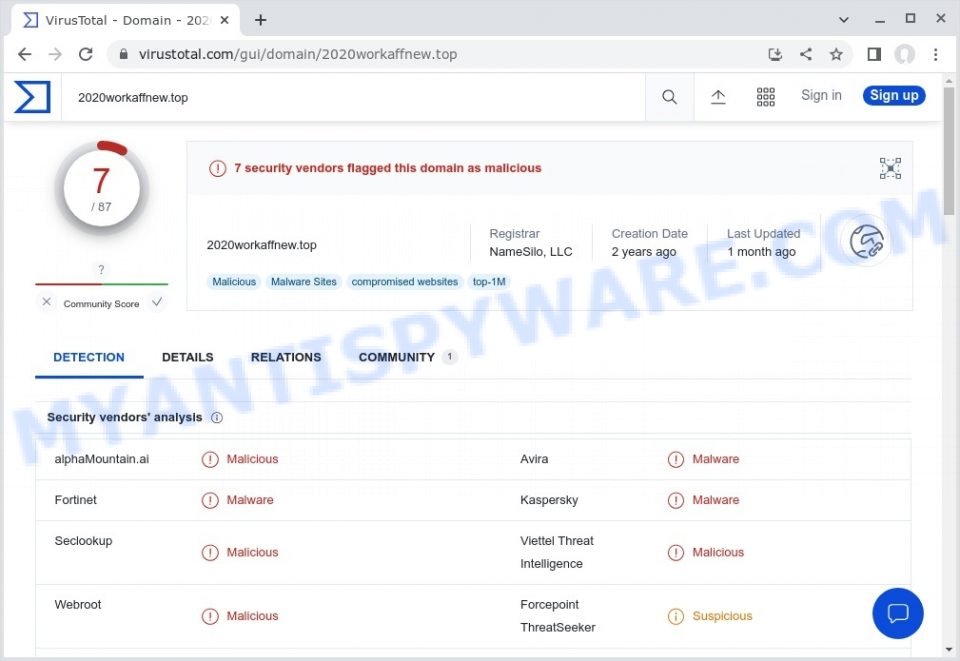Switch to the COMMUNITY tab
960x661 pixels.
click(x=407, y=357)
